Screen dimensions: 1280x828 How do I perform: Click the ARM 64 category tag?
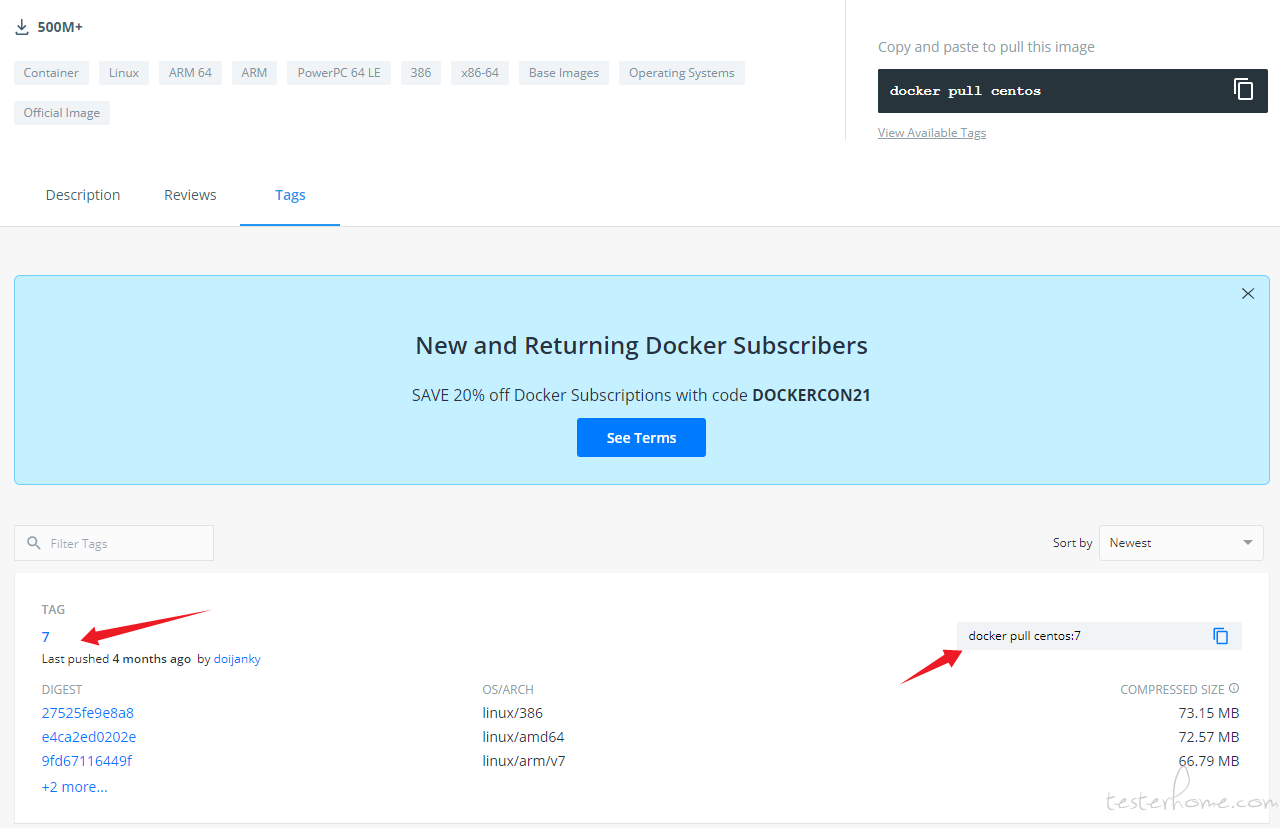coord(190,73)
